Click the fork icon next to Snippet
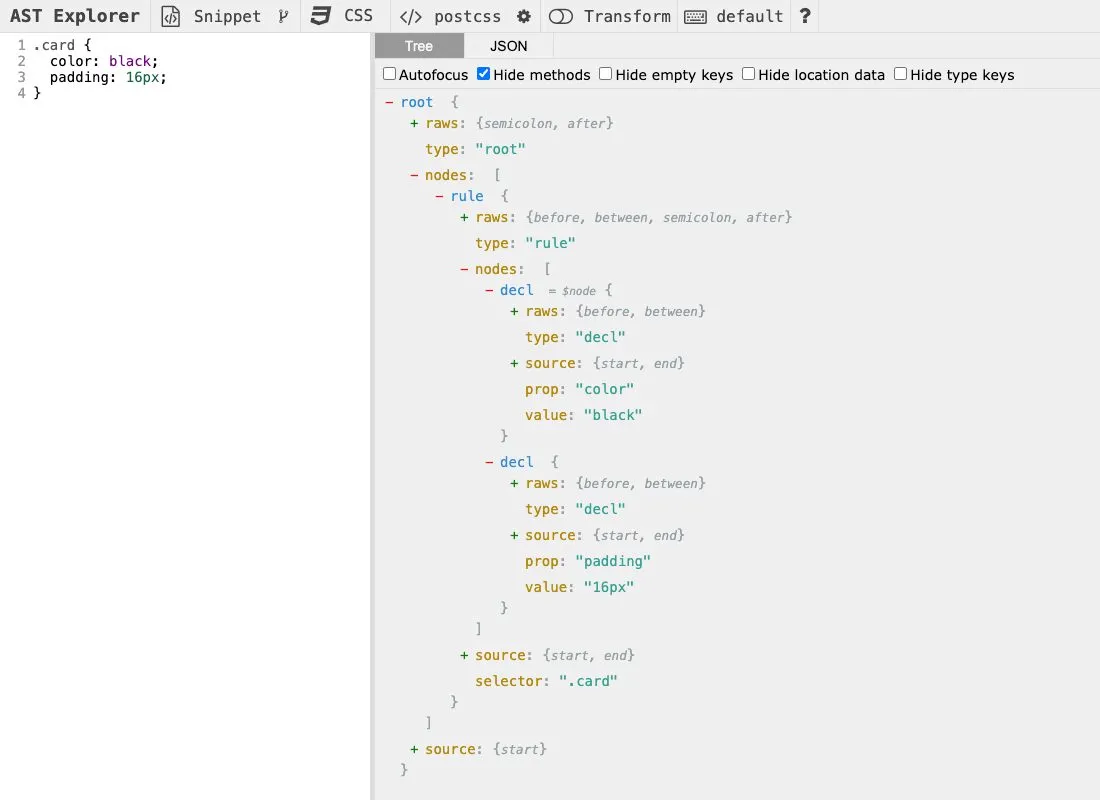The height and width of the screenshot is (800, 1100). [283, 16]
